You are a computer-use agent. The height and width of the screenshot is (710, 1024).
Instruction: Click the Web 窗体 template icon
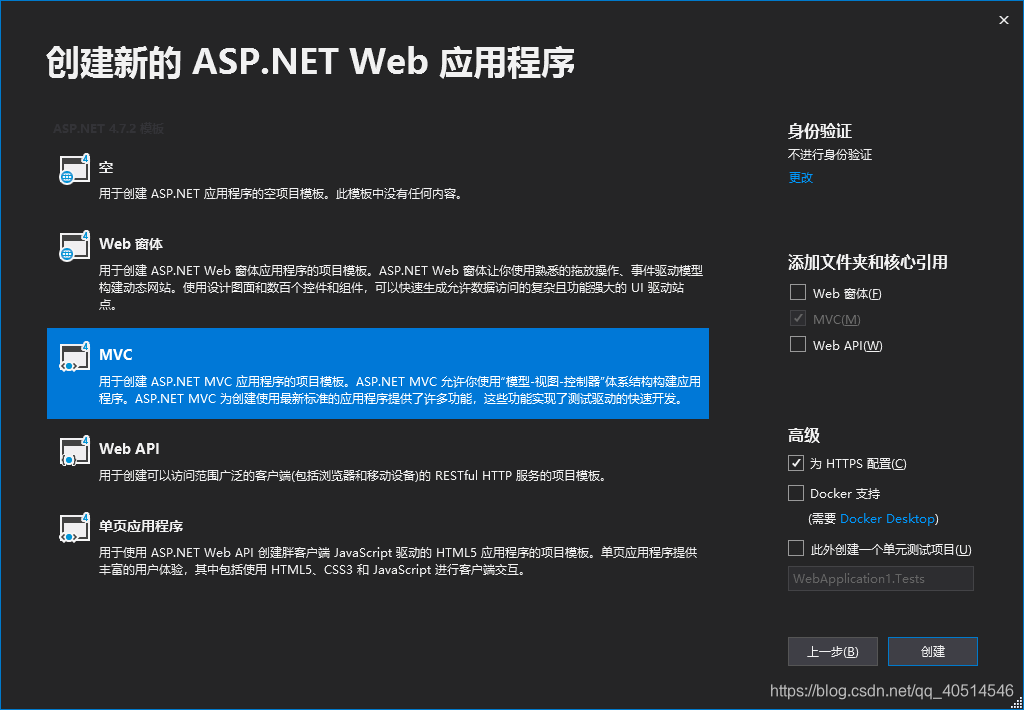coord(74,246)
